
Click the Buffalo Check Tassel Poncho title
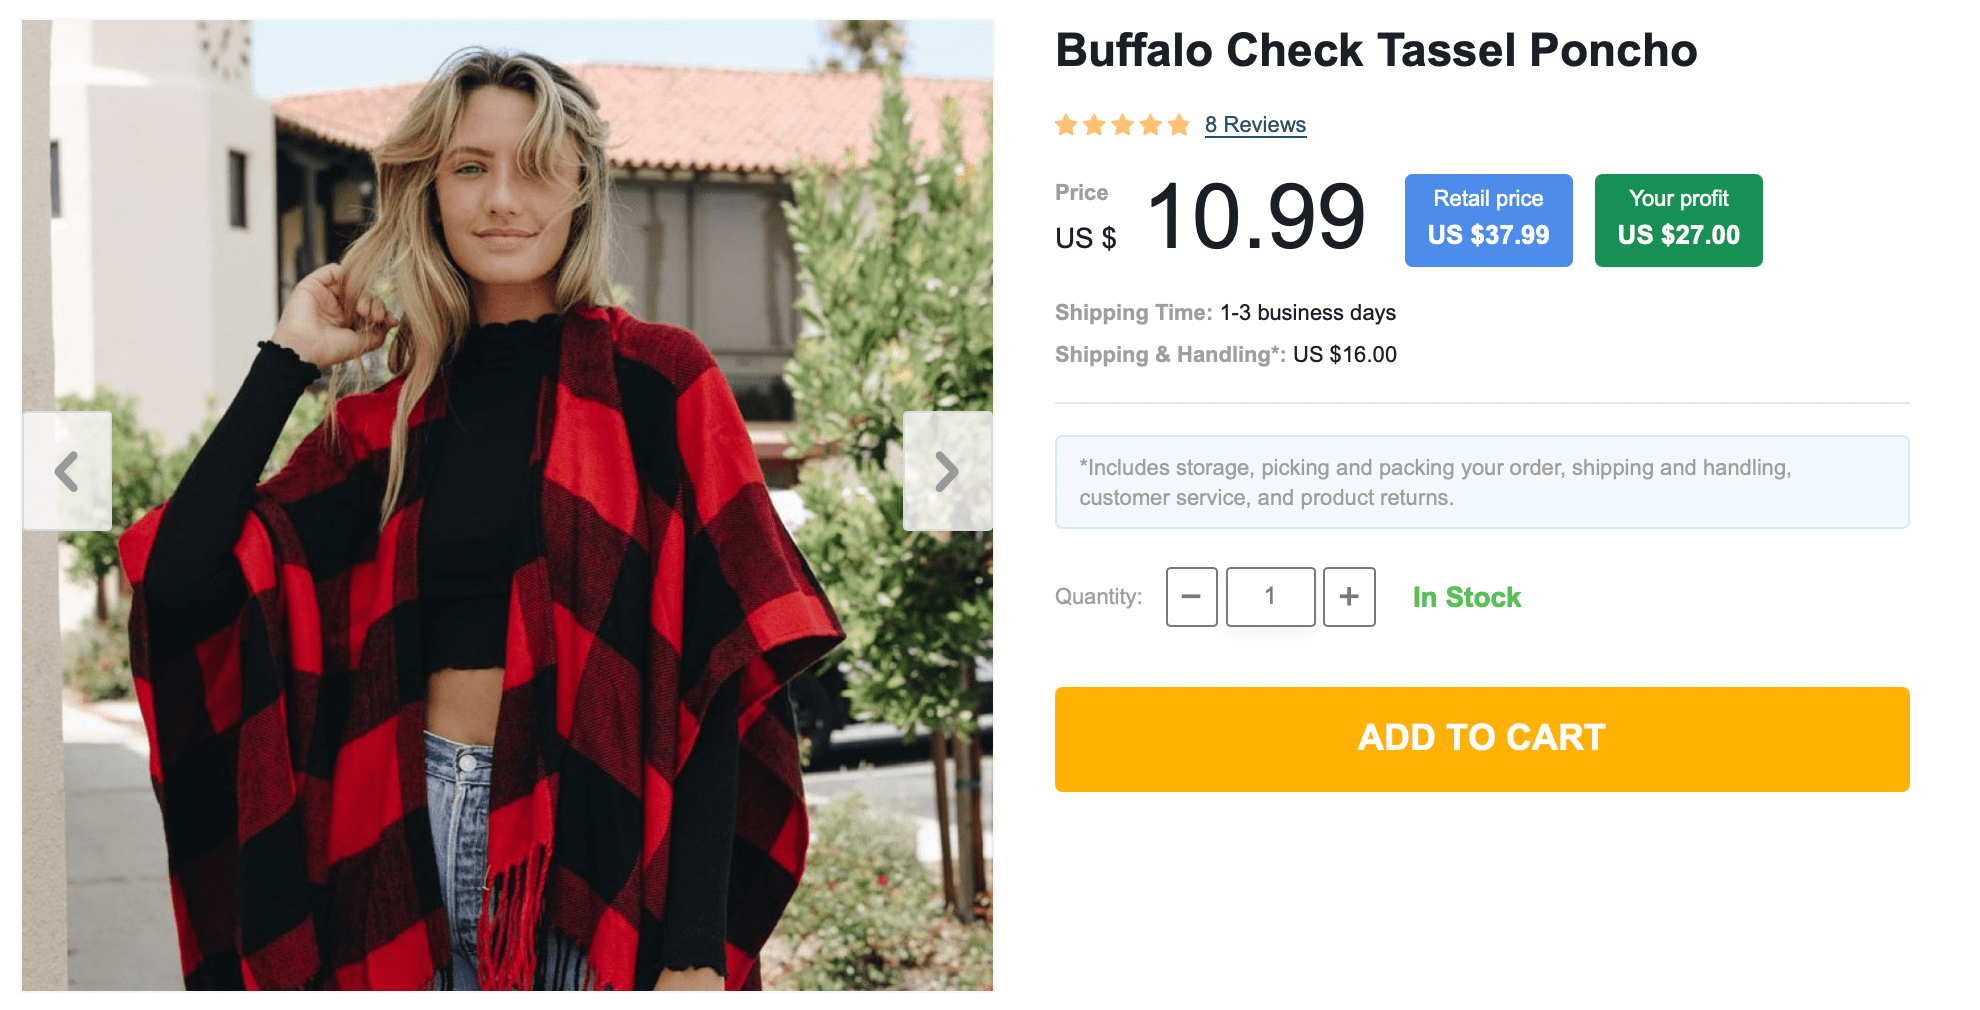[x=1376, y=51]
